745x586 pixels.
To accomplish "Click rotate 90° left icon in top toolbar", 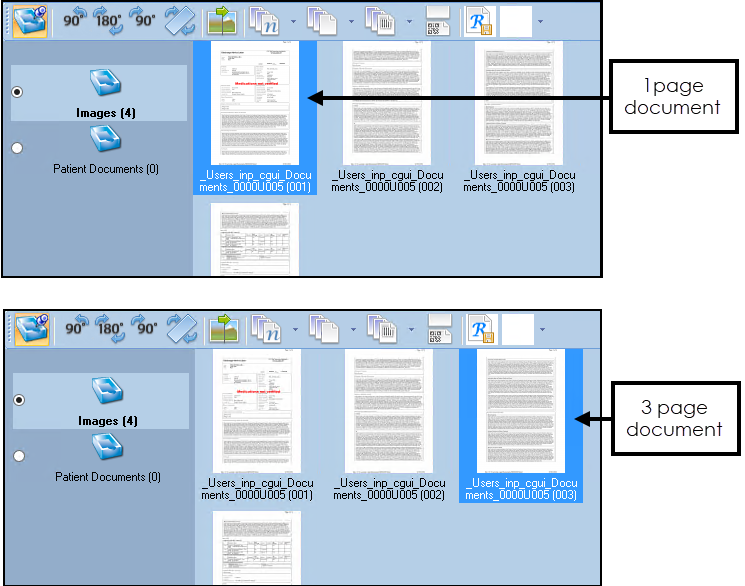I will pyautogui.click(x=76, y=20).
